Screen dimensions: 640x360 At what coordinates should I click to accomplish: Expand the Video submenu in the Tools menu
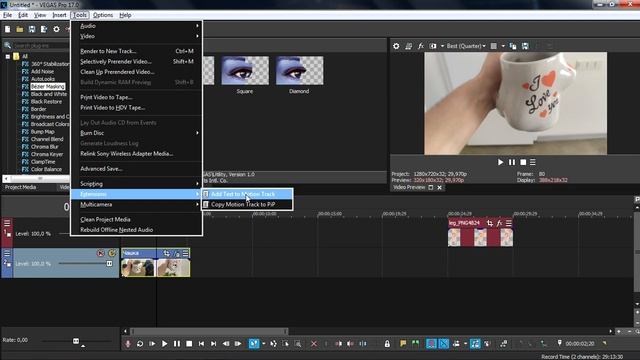(137, 36)
